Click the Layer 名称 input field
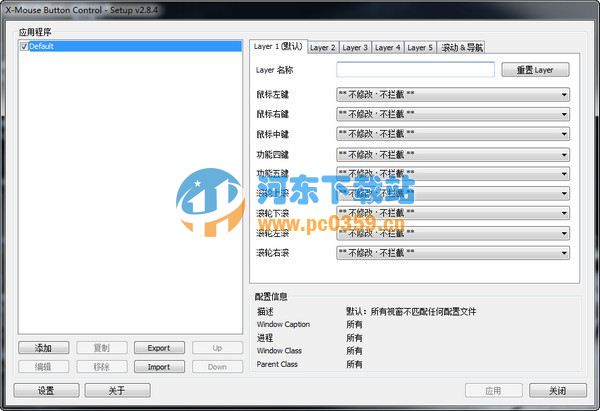This screenshot has width=600, height=411. coord(415,70)
